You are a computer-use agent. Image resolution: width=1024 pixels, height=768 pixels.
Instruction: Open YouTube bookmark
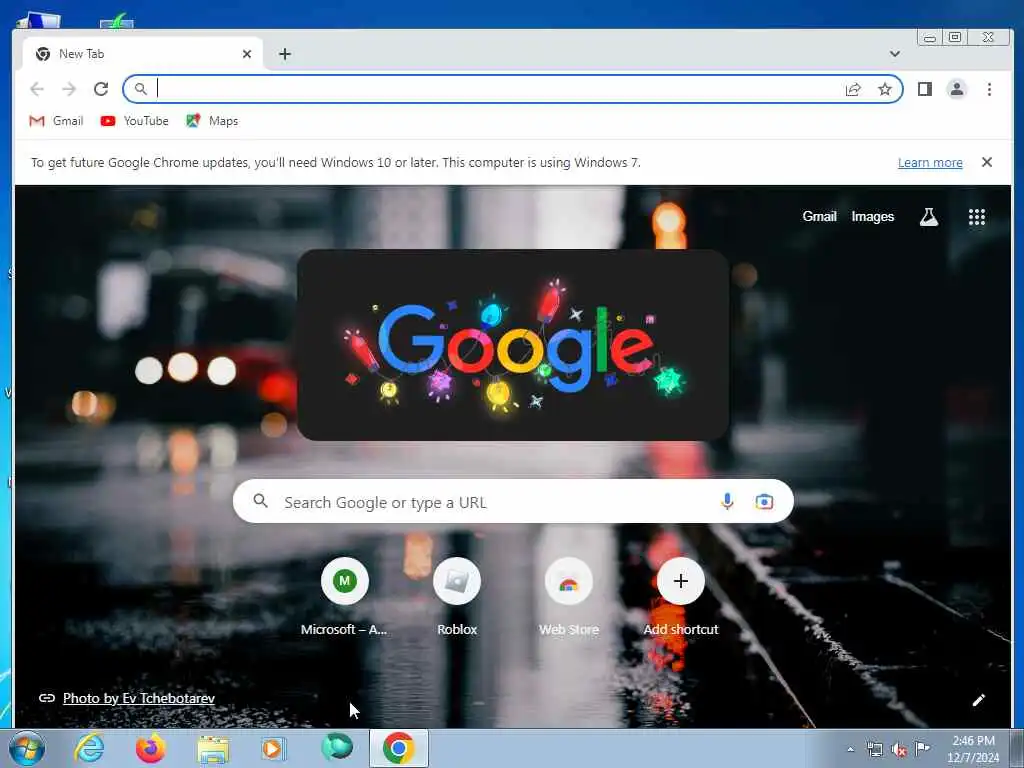pos(135,121)
